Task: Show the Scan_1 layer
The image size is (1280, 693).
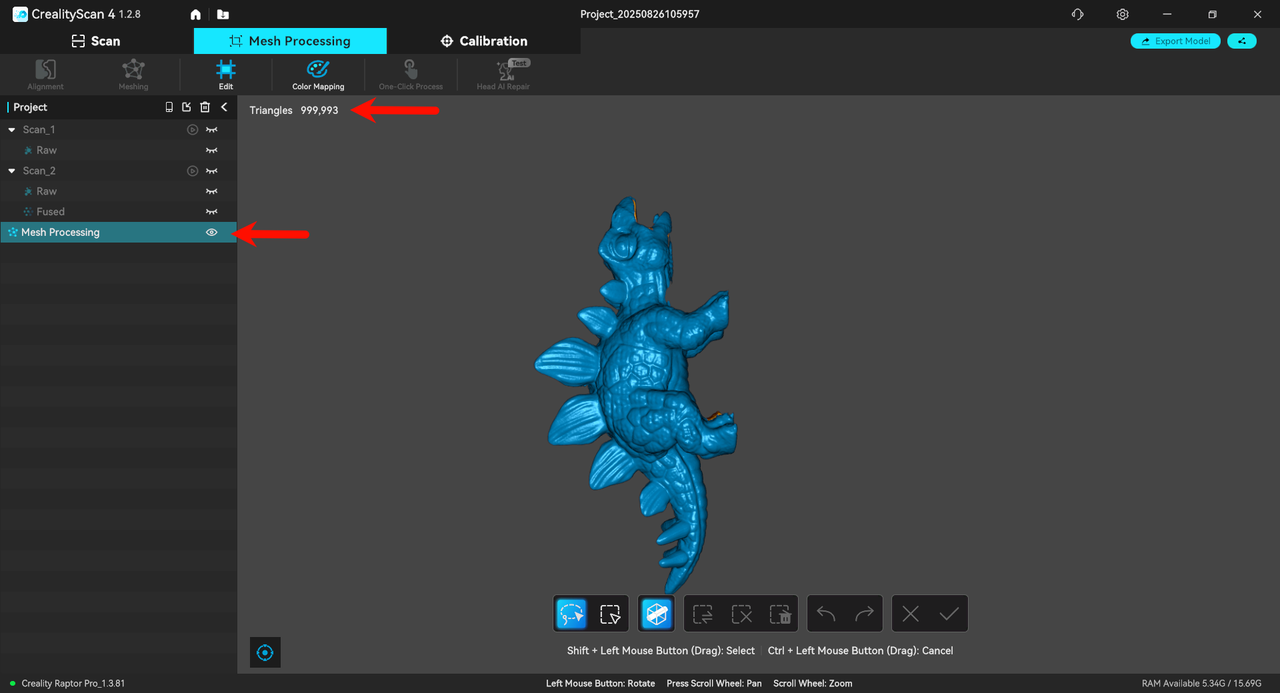Action: pos(211,130)
